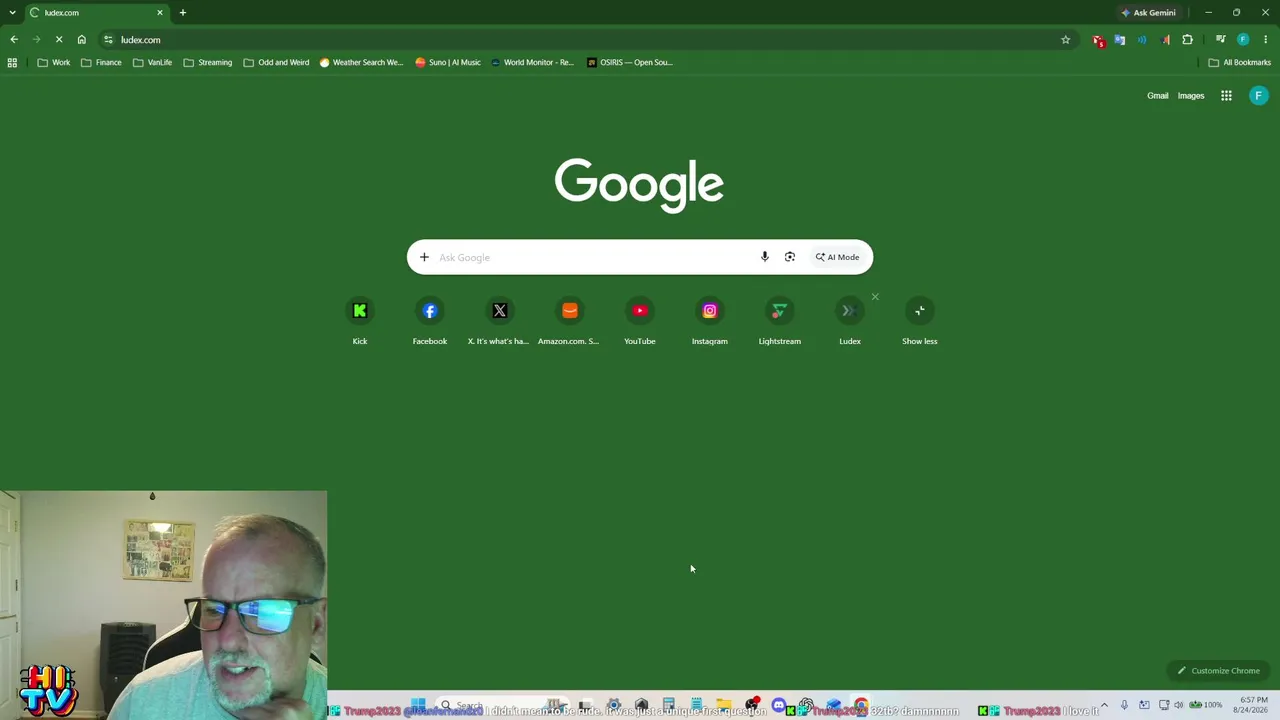Open the Amazon.com shortcut tile
Screen dimensions: 1280x720
(570, 321)
